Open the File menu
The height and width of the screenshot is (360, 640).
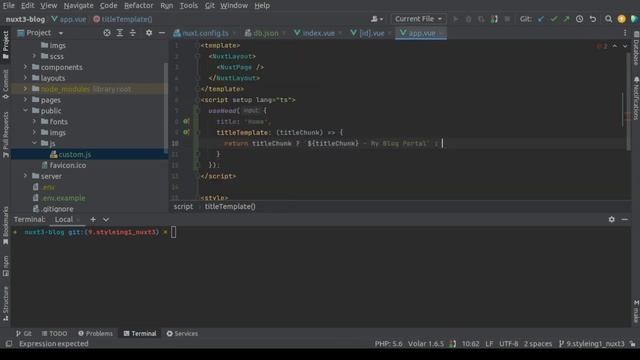click(9, 5)
